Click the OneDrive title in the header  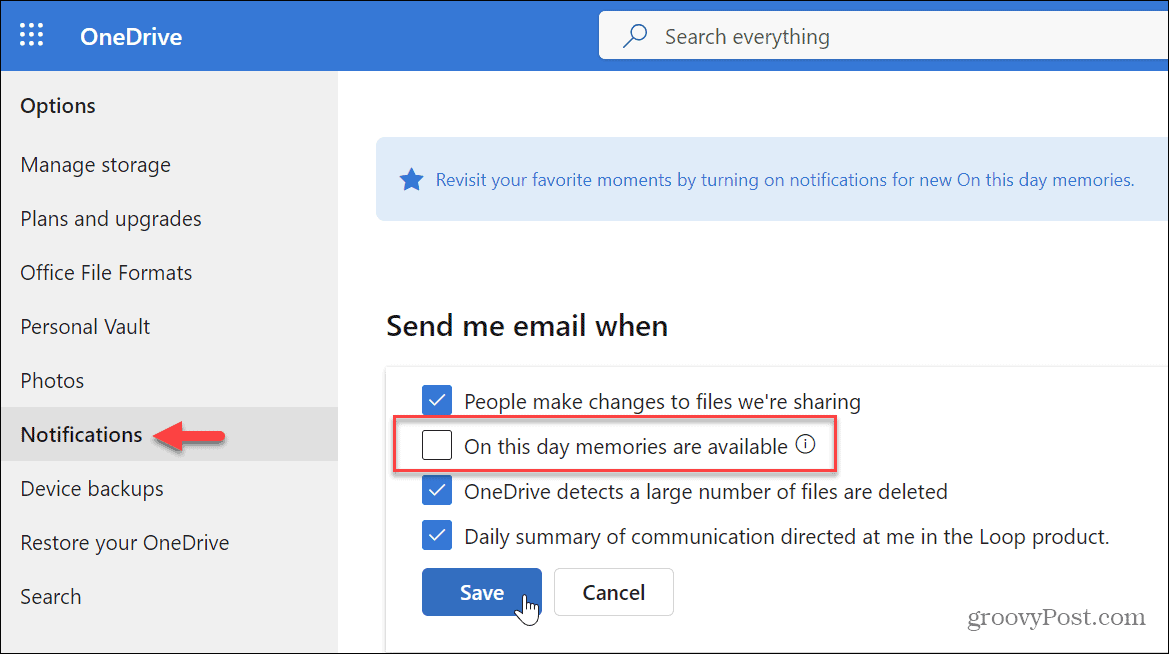(131, 37)
